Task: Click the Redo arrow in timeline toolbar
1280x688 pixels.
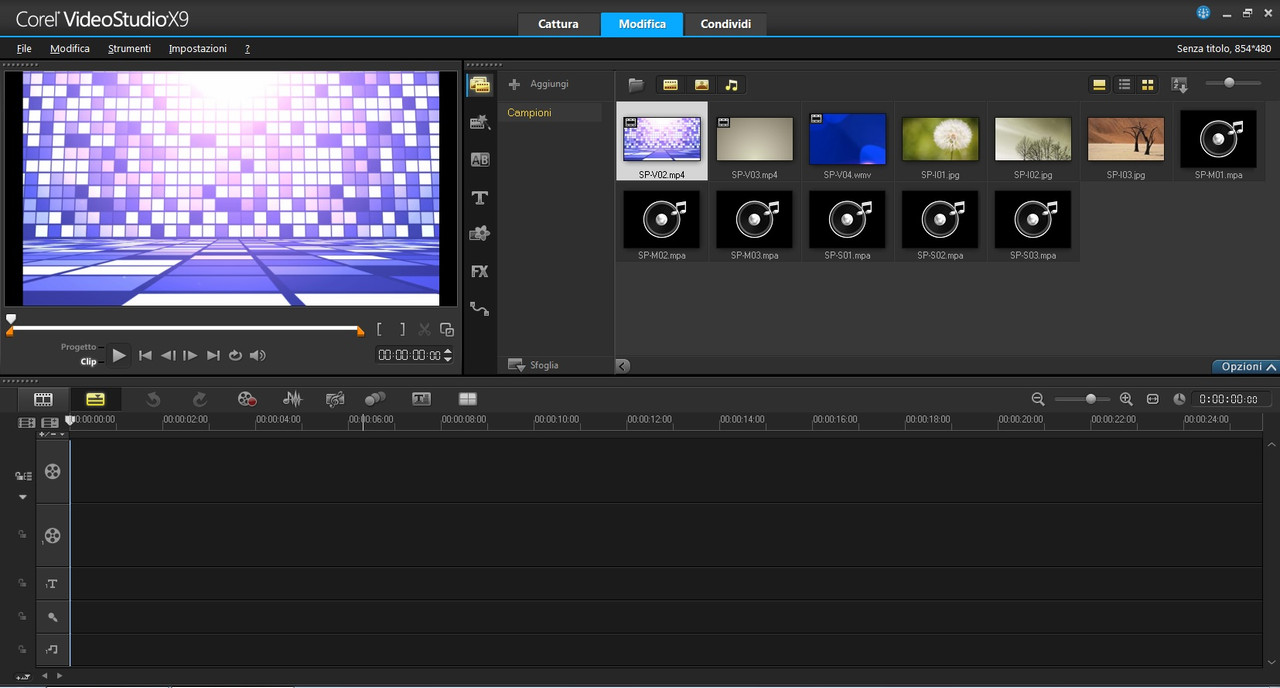Action: pyautogui.click(x=199, y=399)
